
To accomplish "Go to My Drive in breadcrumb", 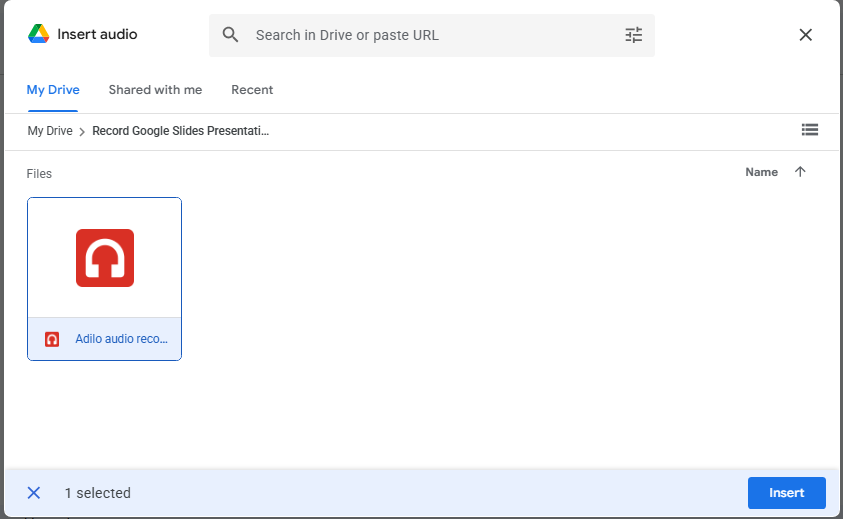I will point(49,131).
